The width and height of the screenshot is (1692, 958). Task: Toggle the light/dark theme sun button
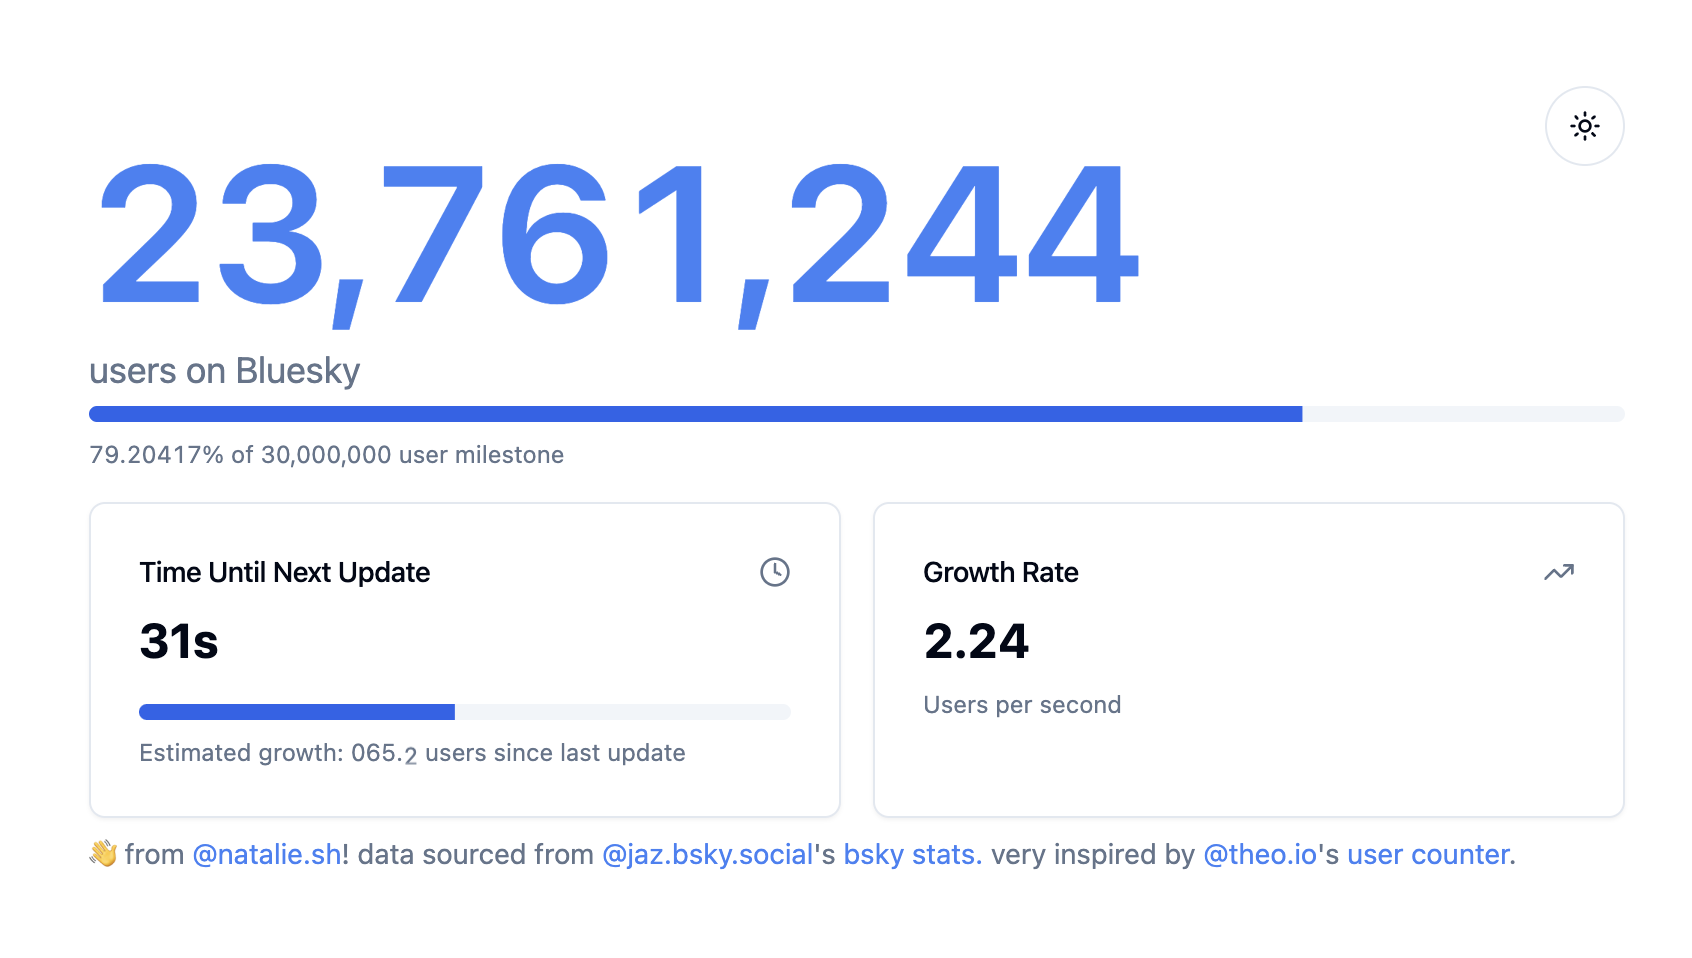[x=1584, y=126]
